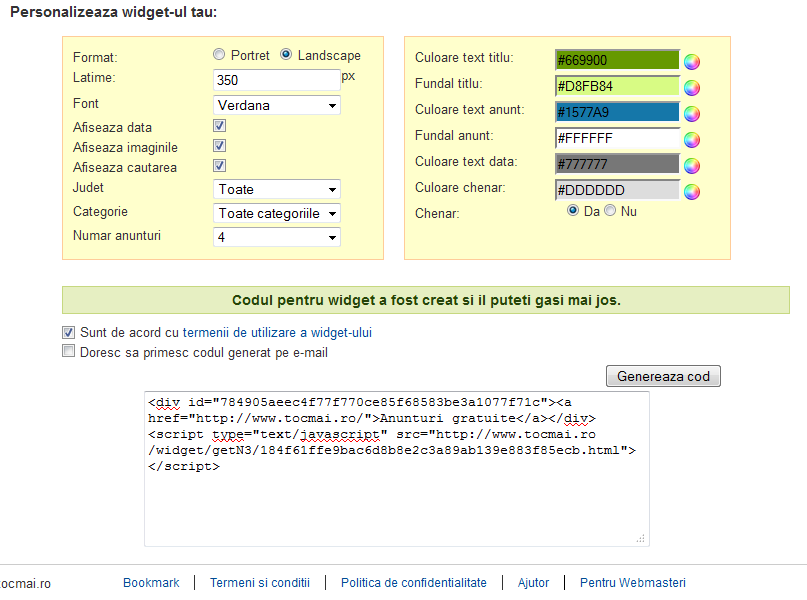The image size is (807, 600).
Task: Click inside the generated widget code textarea
Action: point(397,469)
